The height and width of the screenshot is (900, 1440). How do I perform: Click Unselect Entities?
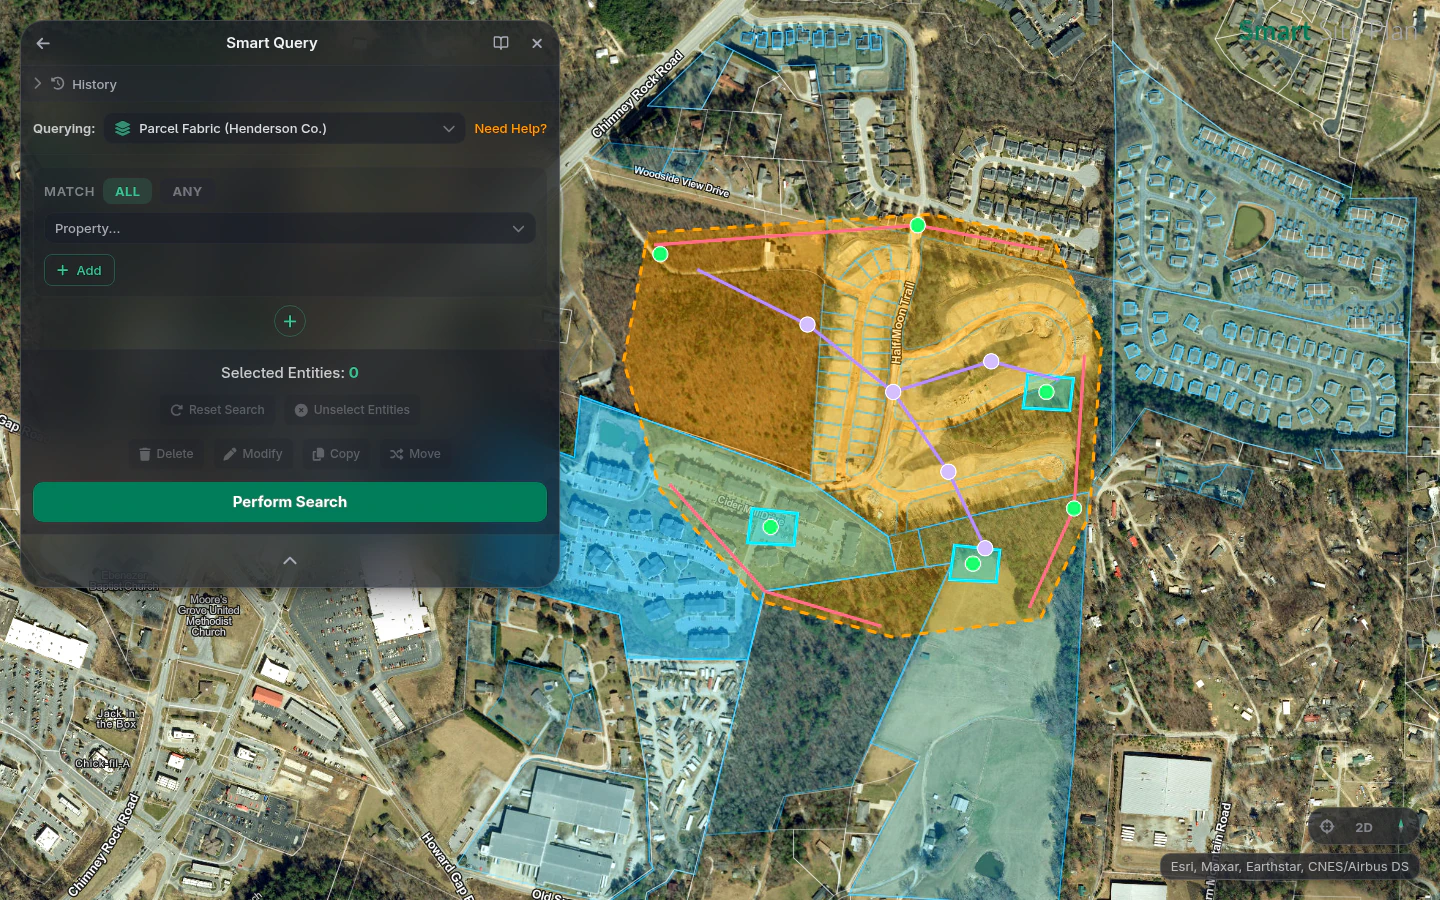(x=352, y=410)
